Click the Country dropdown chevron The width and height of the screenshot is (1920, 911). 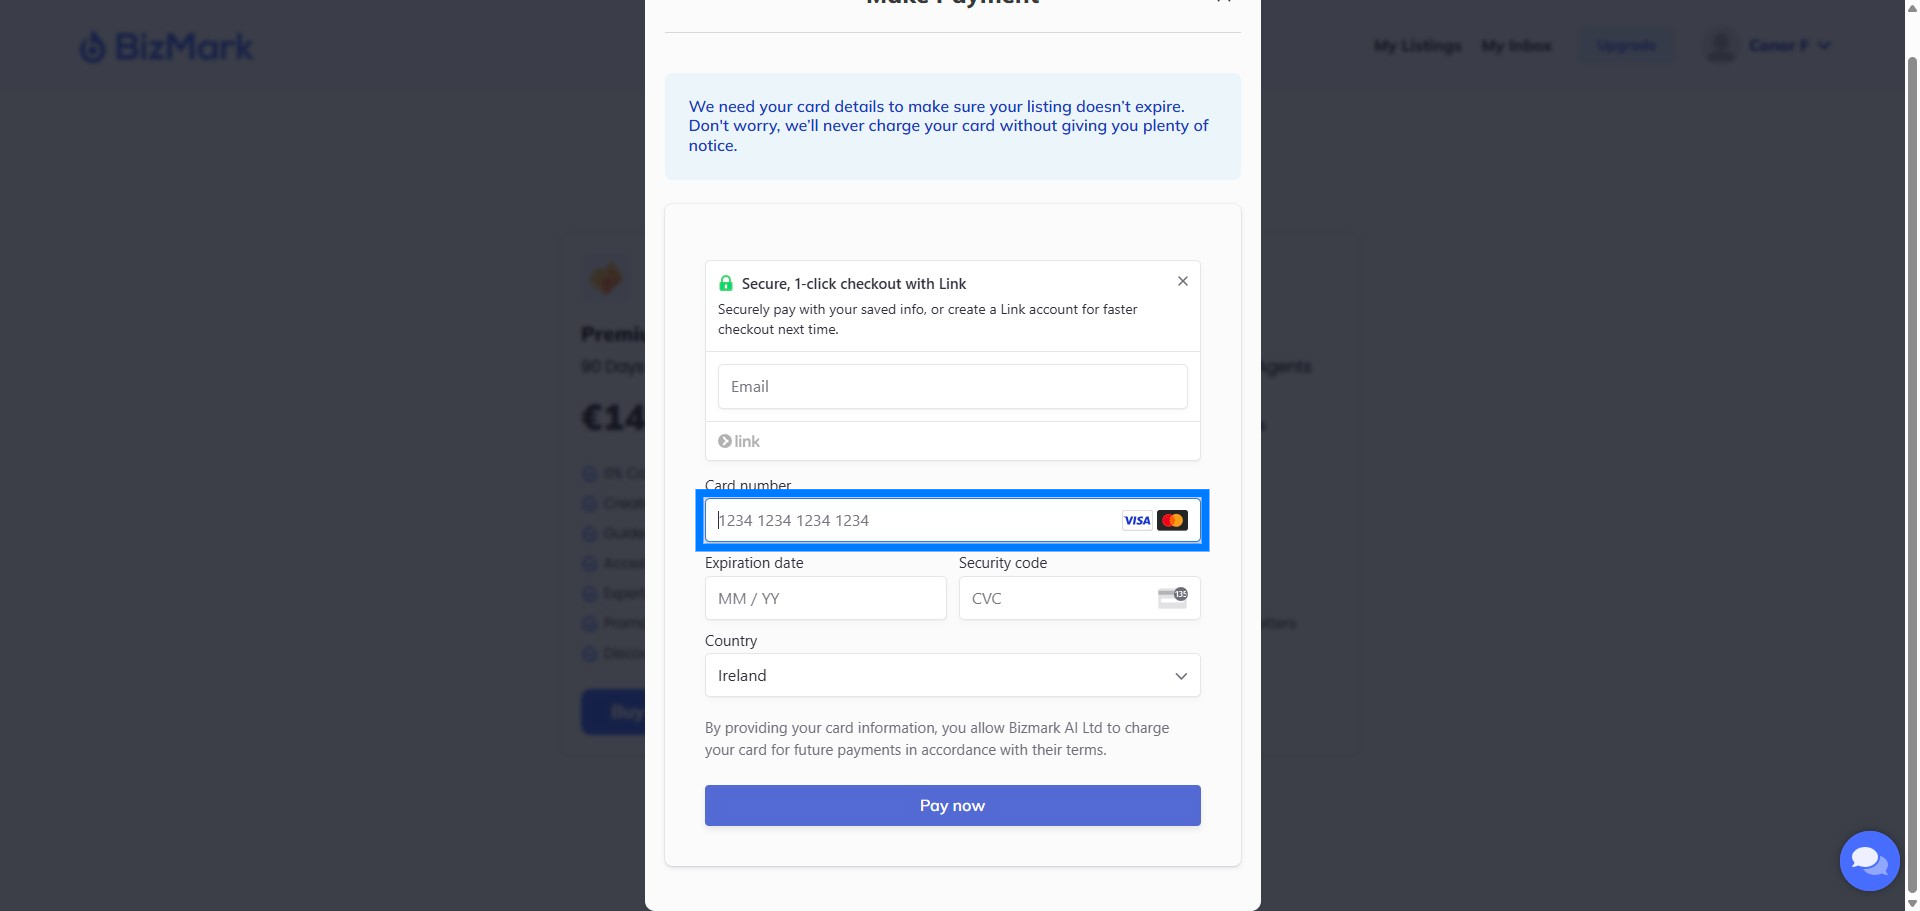click(1181, 676)
